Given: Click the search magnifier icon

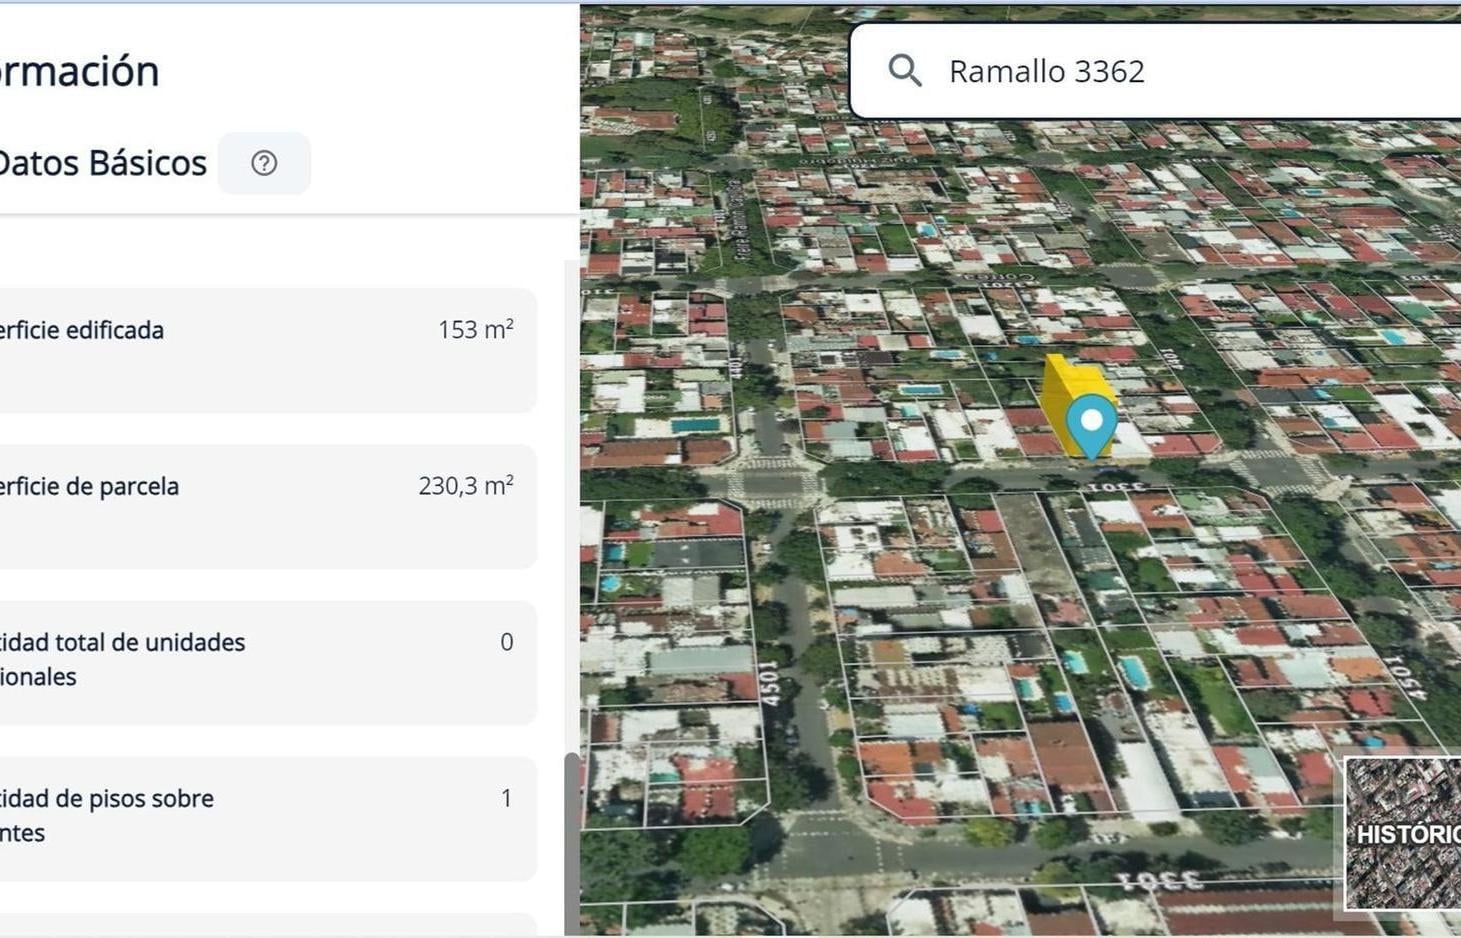Looking at the screenshot, I should point(905,71).
